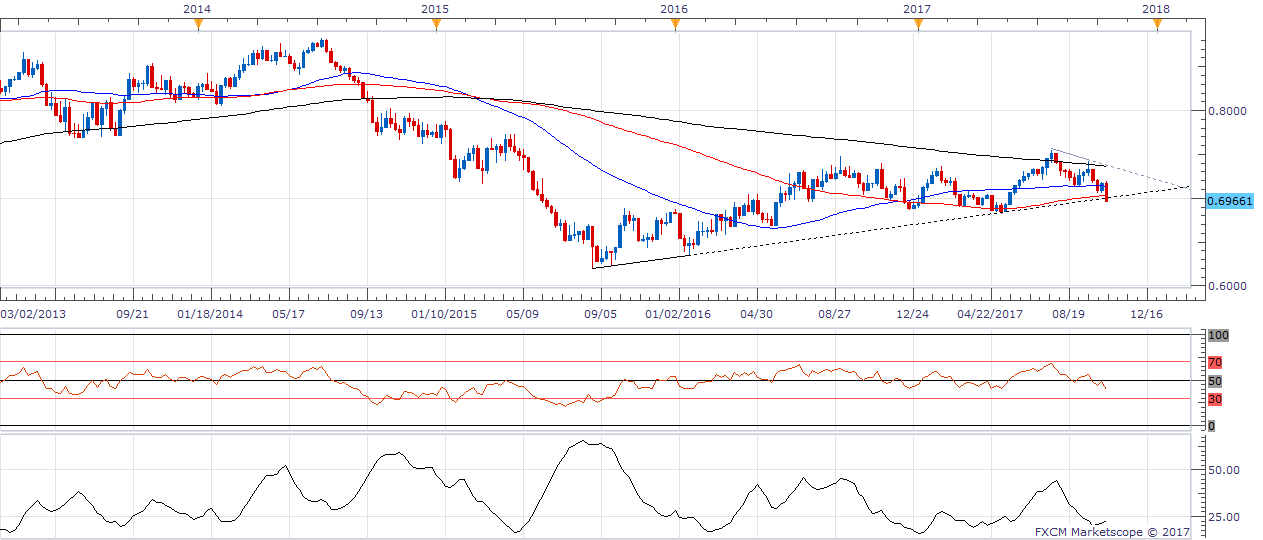Viewport: 1263px width, 540px height.
Task: Click the 09/21 date label
Action: coord(132,314)
